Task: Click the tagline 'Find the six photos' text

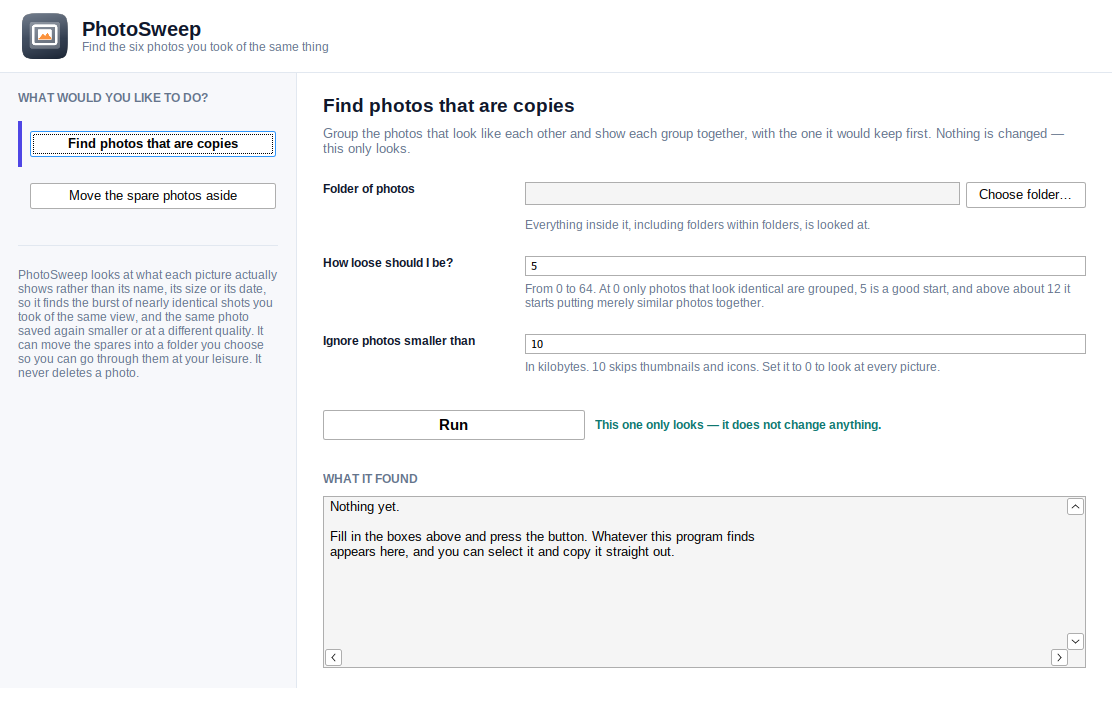Action: (x=205, y=47)
